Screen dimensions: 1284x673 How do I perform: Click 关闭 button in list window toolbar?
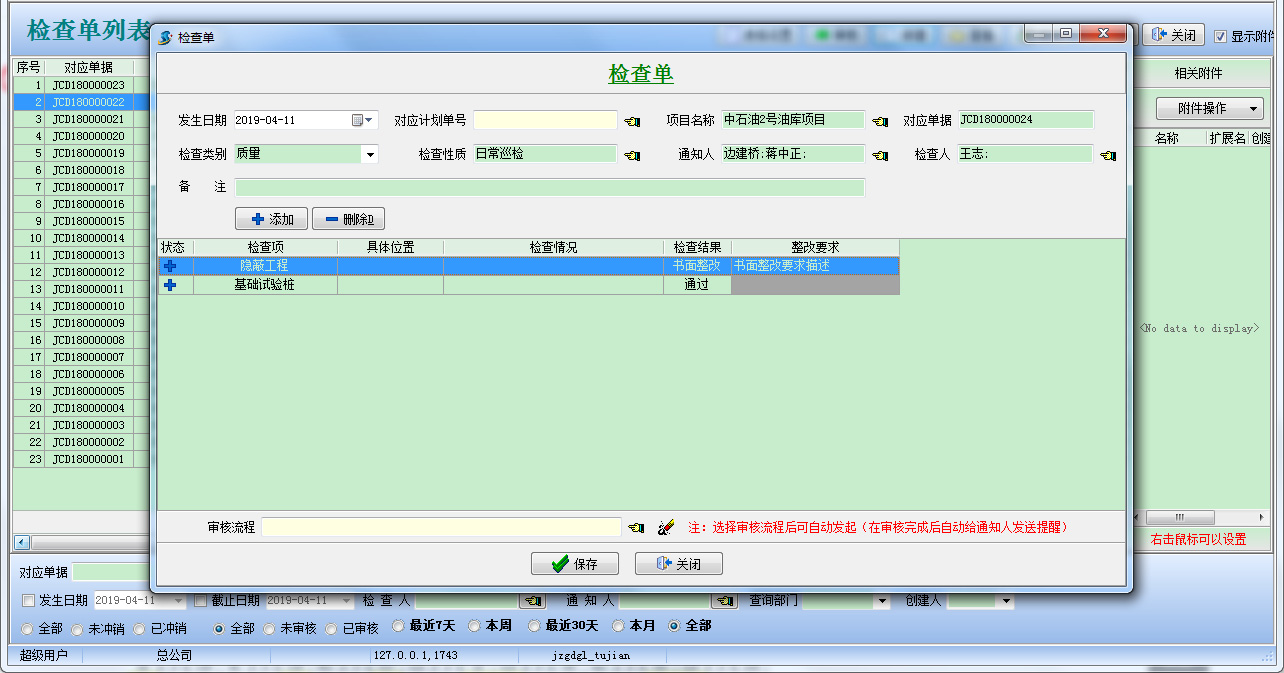[x=1172, y=35]
